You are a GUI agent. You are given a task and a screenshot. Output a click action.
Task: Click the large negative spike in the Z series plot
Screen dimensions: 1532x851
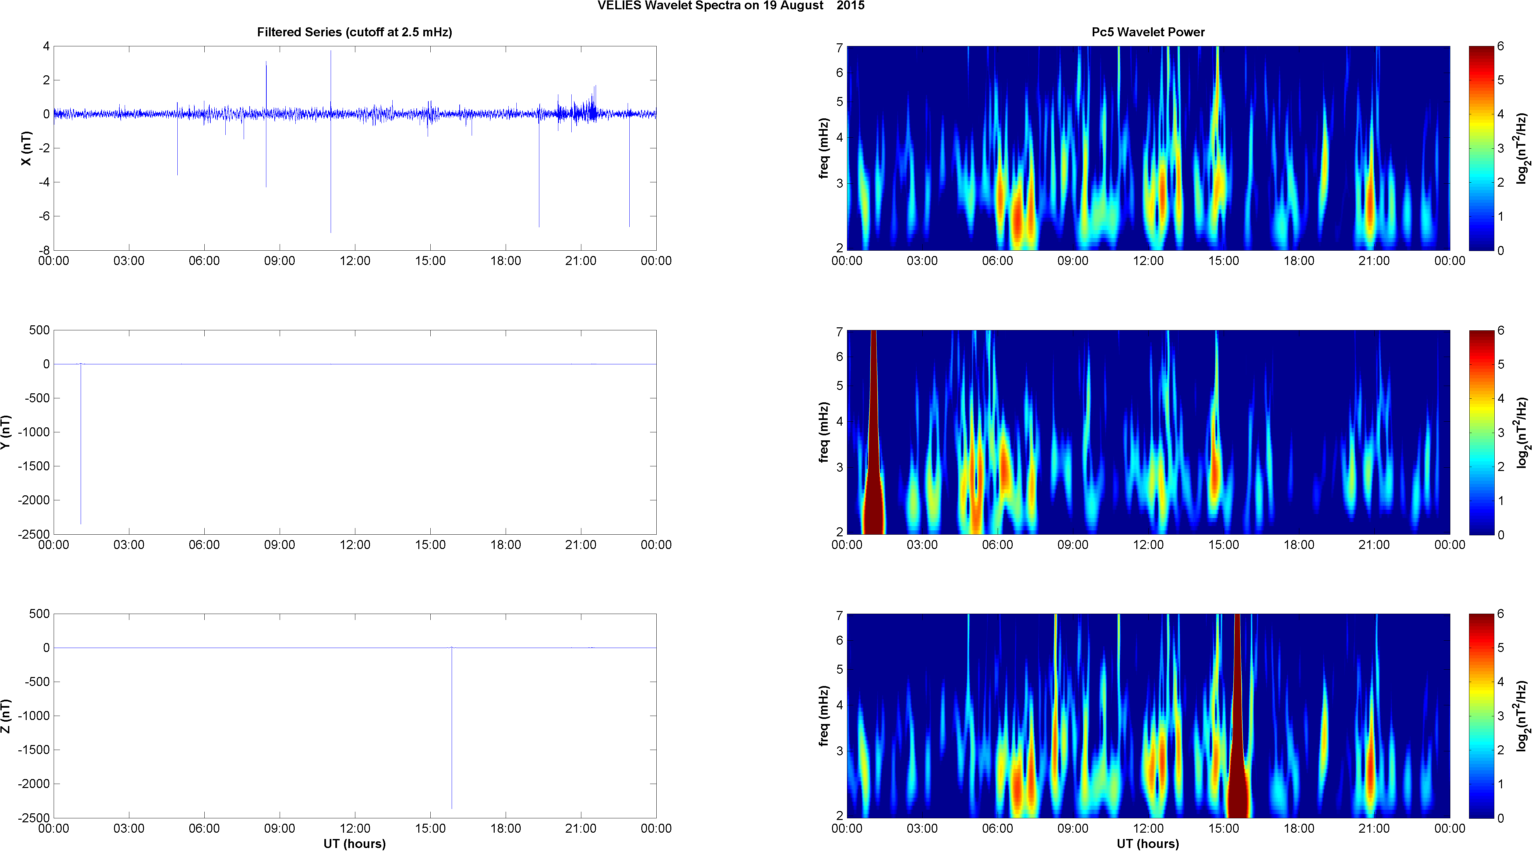click(x=452, y=728)
